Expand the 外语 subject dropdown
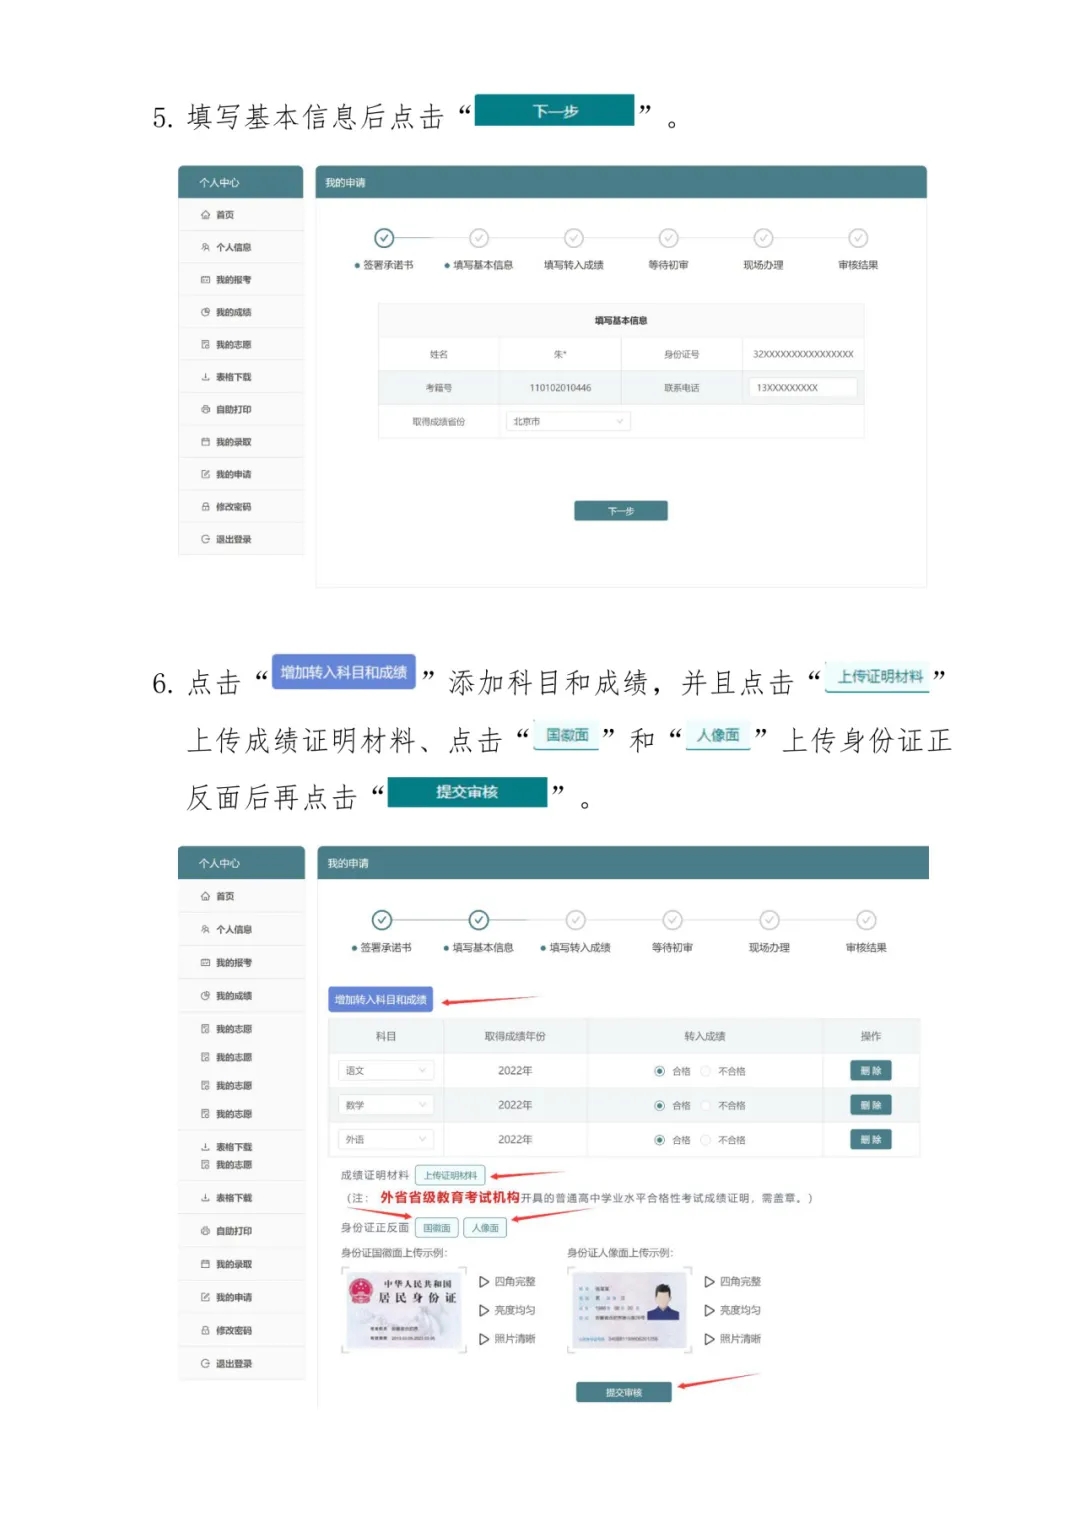The image size is (1080, 1527). tap(385, 1140)
